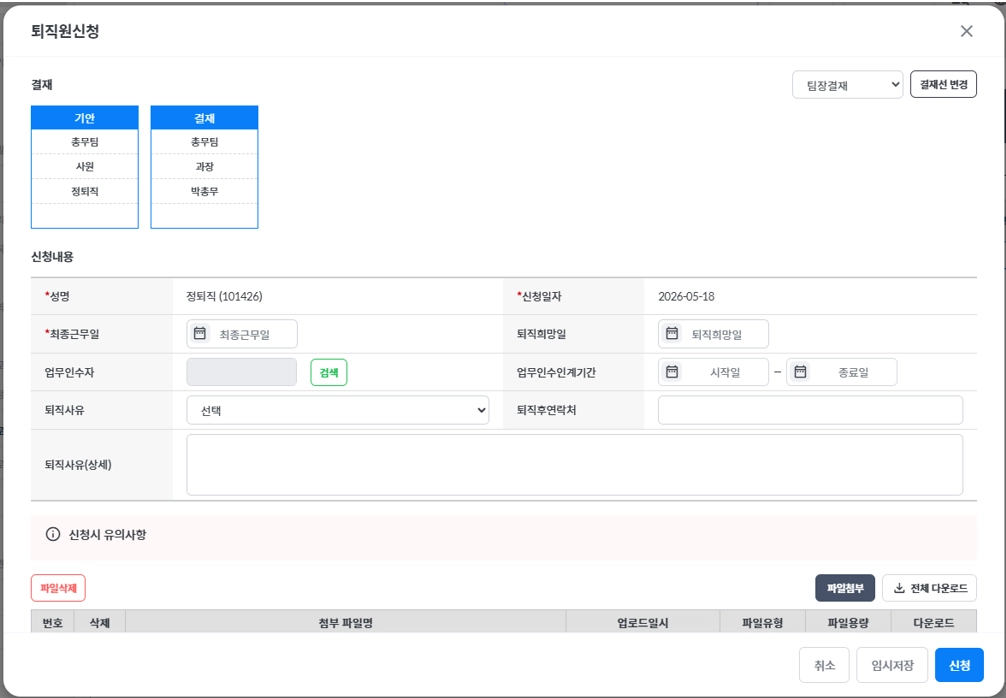The height and width of the screenshot is (698, 1006).
Task: Click the 결재선 변경 button
Action: (x=943, y=84)
